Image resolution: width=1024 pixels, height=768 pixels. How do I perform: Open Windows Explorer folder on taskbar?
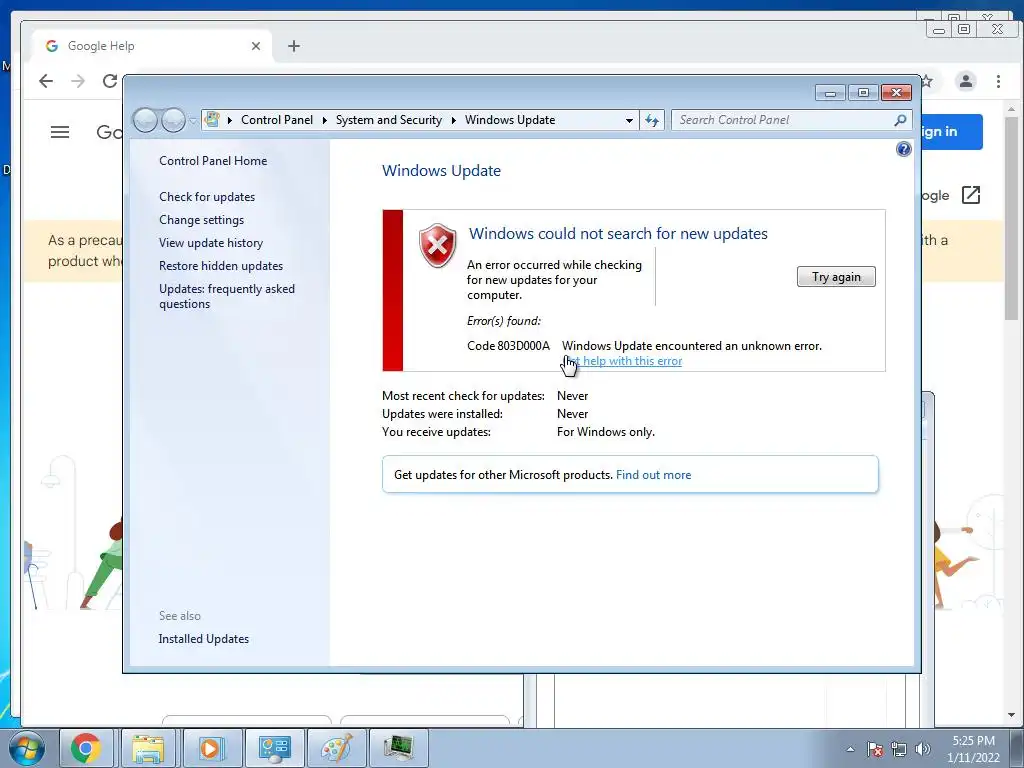coord(148,748)
